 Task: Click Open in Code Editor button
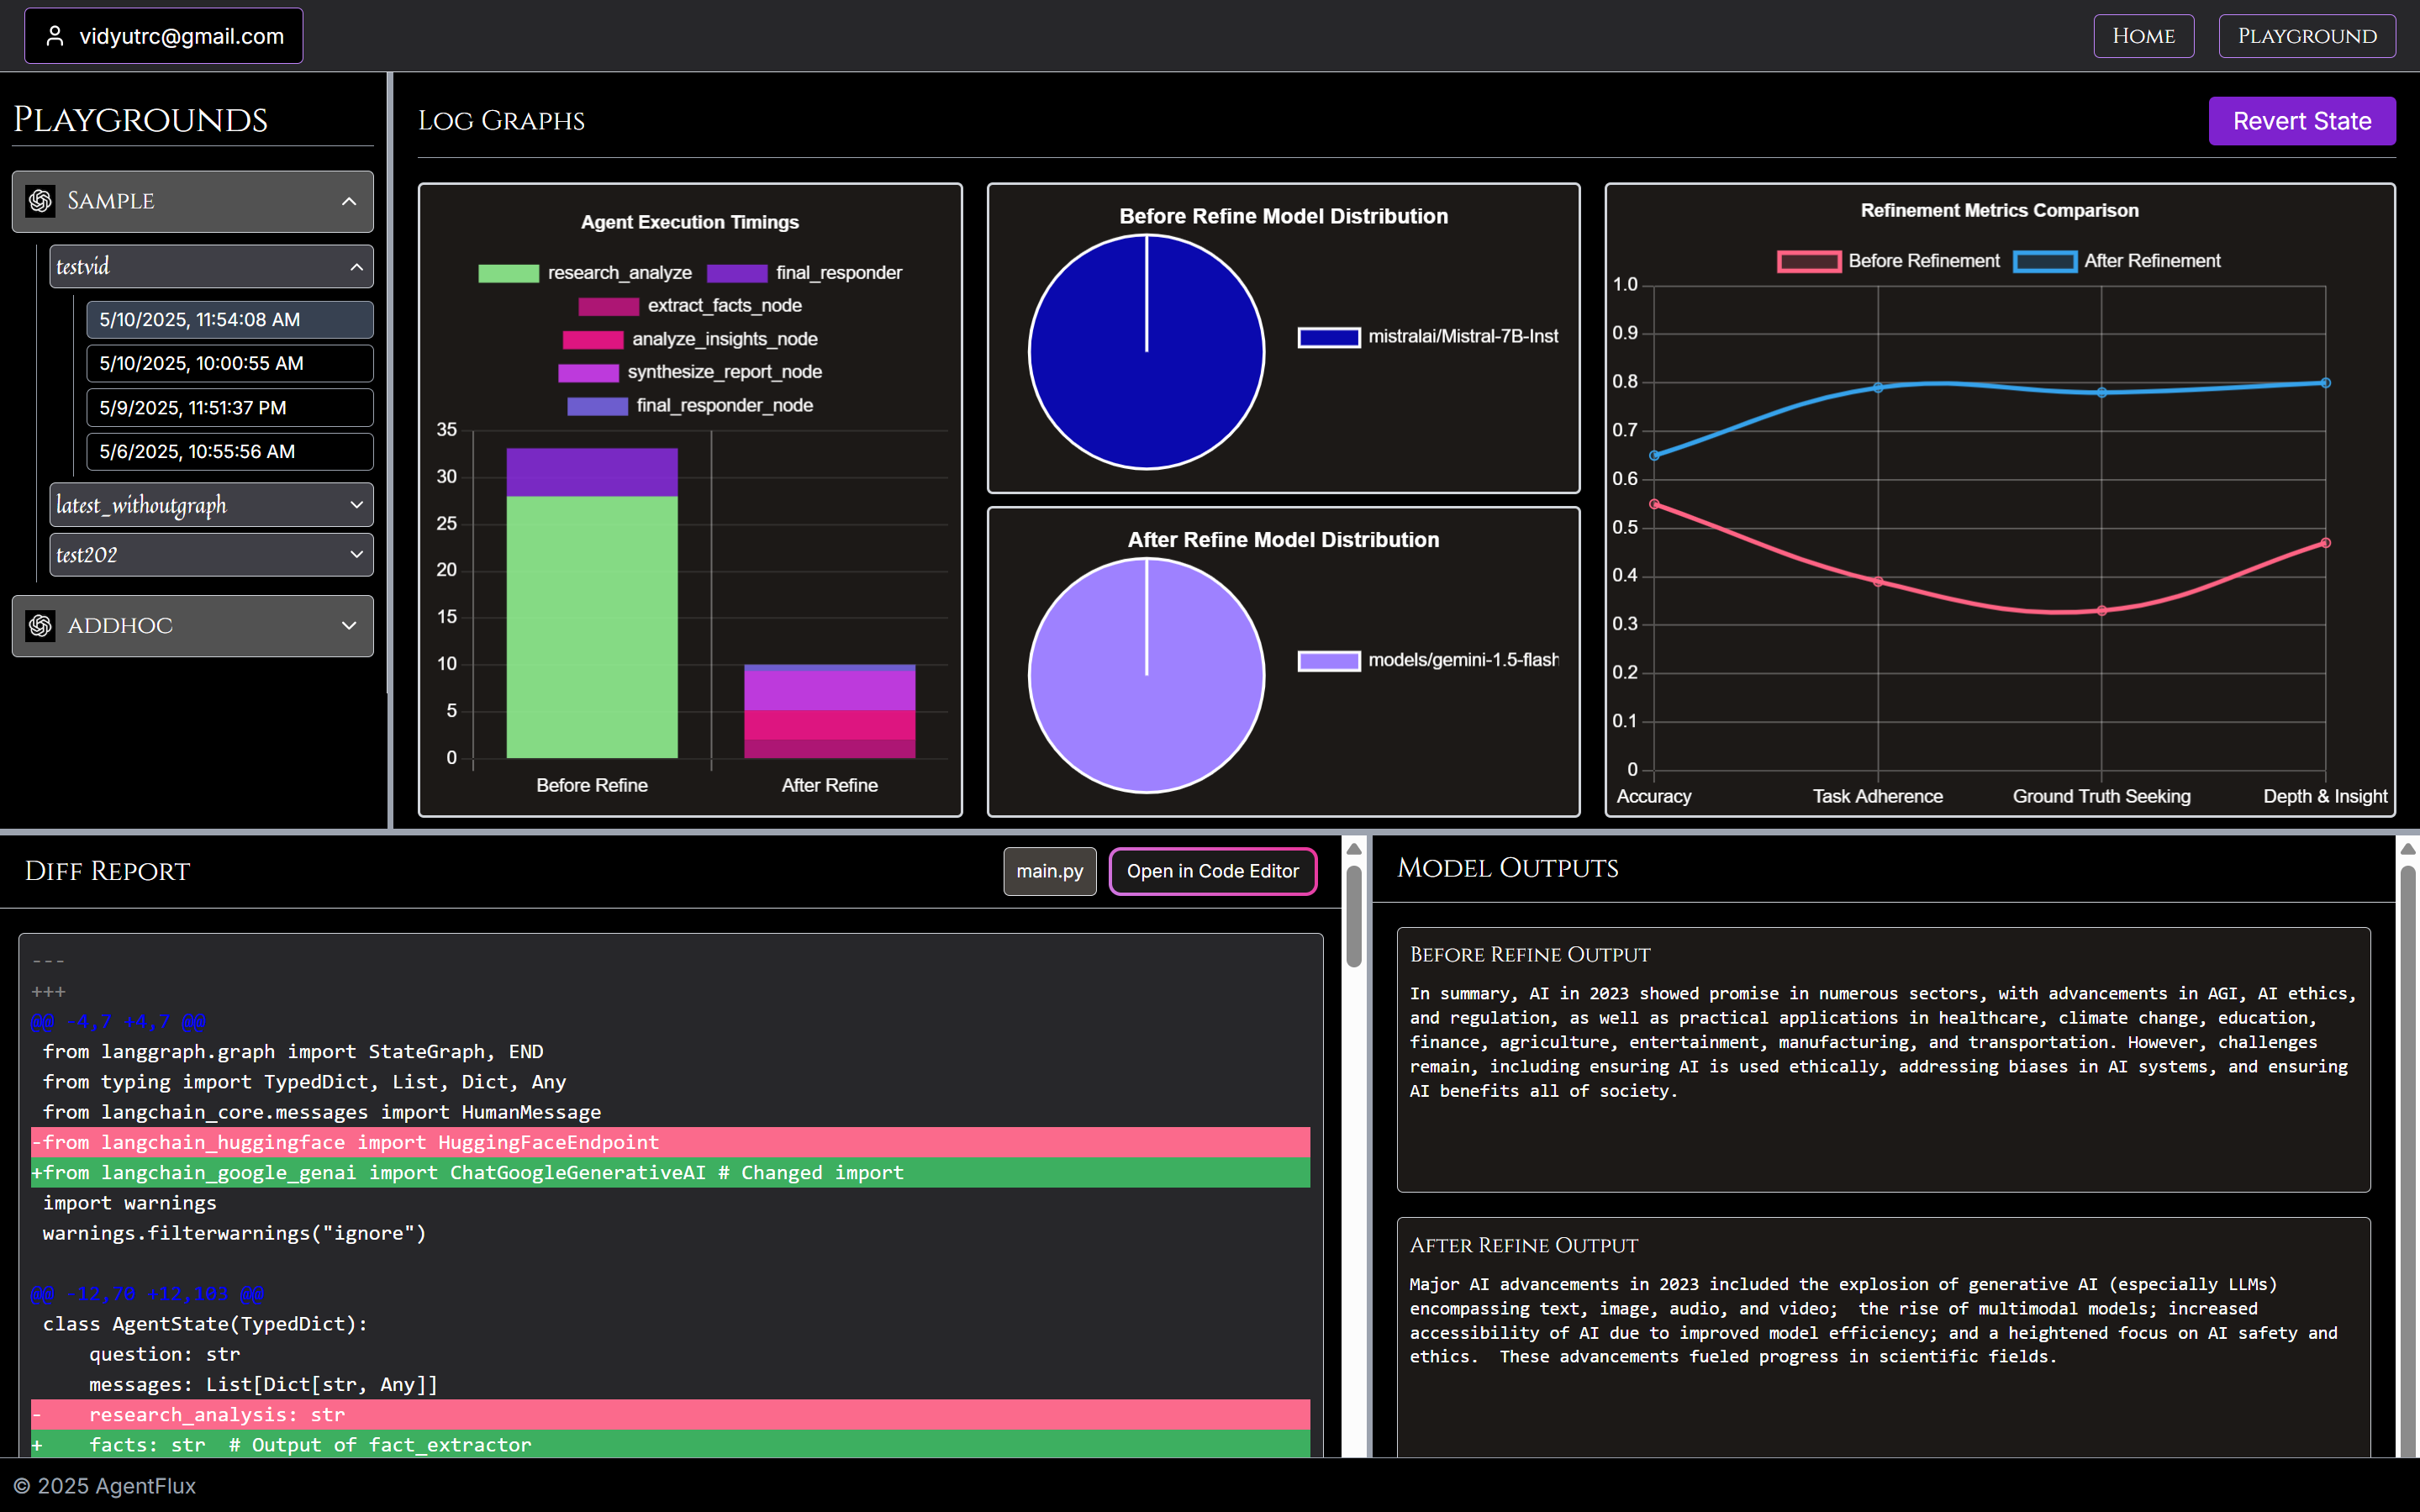pyautogui.click(x=1212, y=871)
